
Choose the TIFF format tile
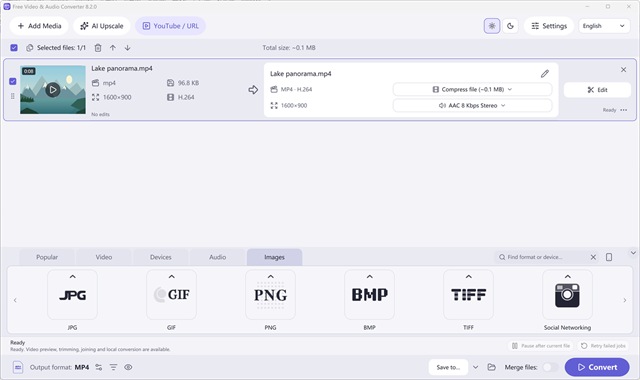pyautogui.click(x=468, y=294)
